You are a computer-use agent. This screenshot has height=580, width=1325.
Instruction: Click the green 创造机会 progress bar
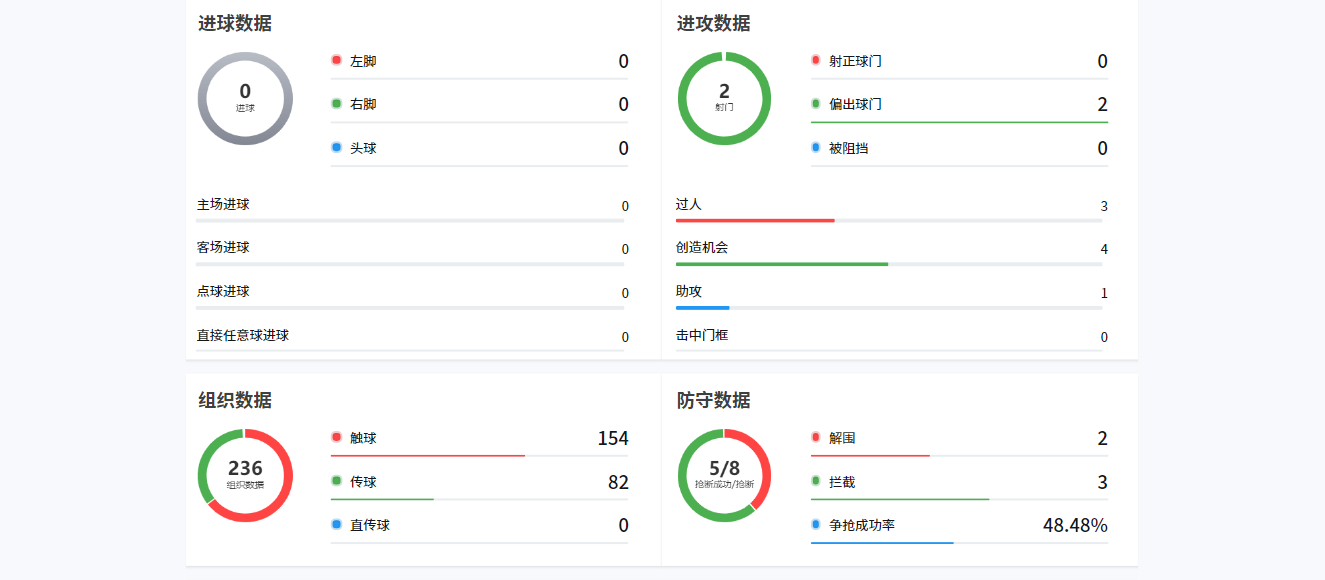point(781,264)
